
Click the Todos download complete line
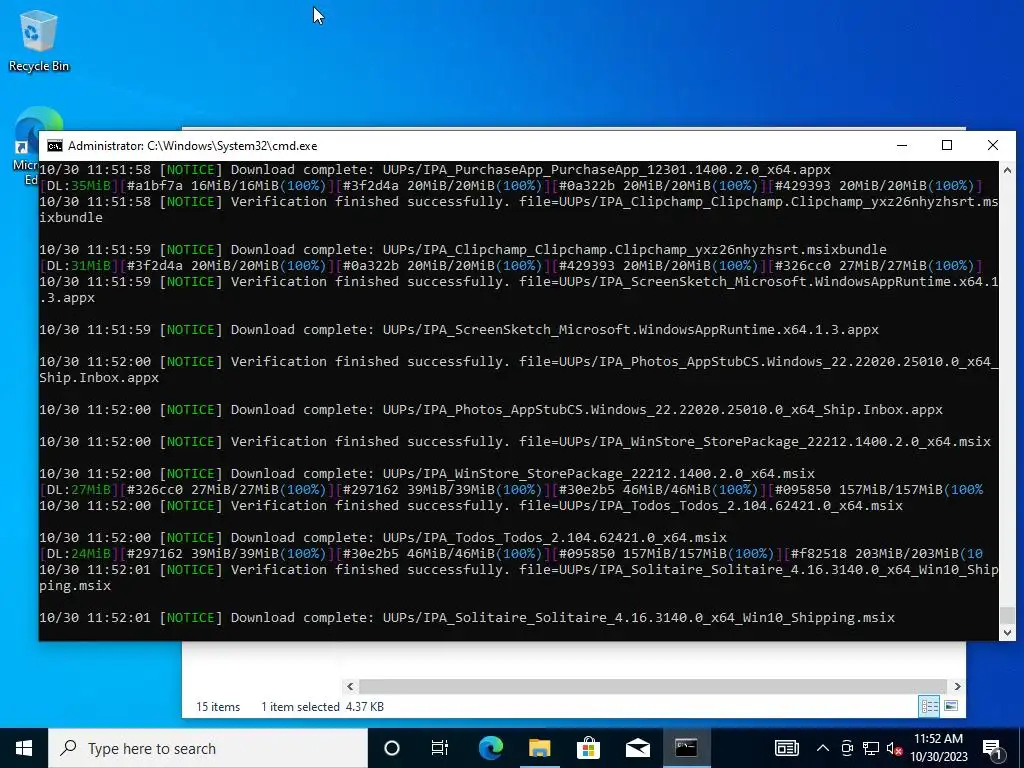383,537
